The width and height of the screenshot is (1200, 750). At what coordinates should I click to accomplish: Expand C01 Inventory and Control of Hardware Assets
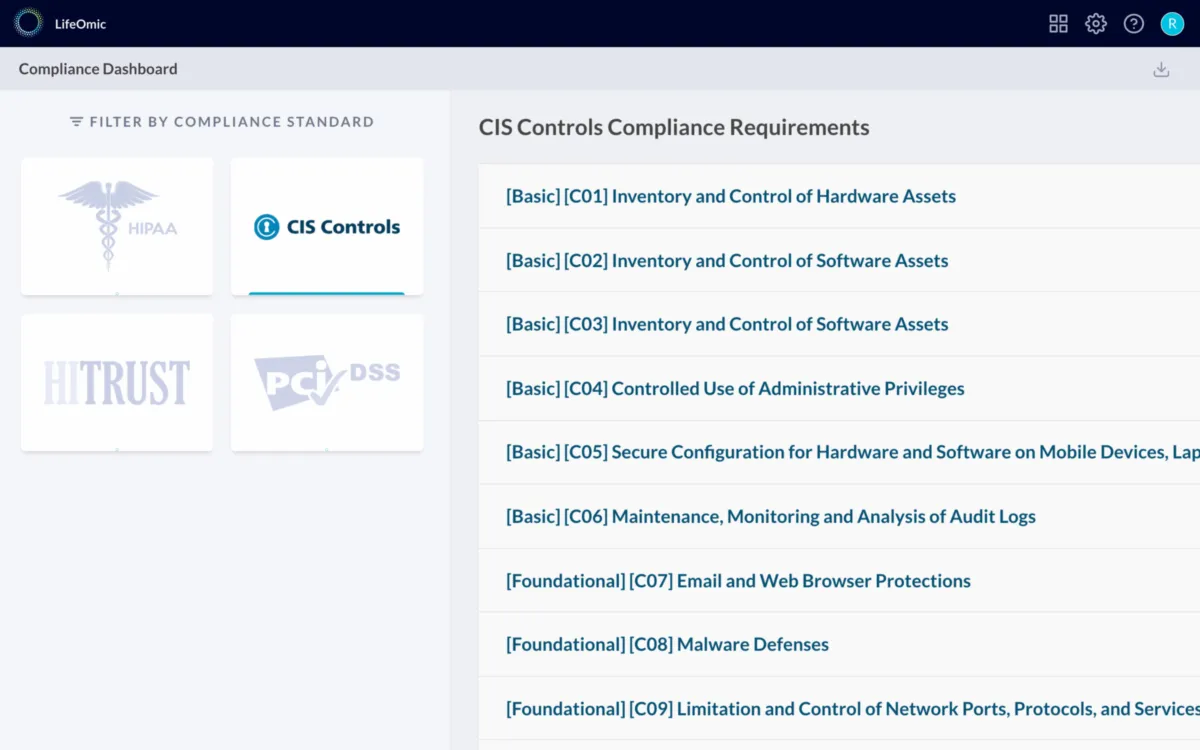tap(731, 196)
